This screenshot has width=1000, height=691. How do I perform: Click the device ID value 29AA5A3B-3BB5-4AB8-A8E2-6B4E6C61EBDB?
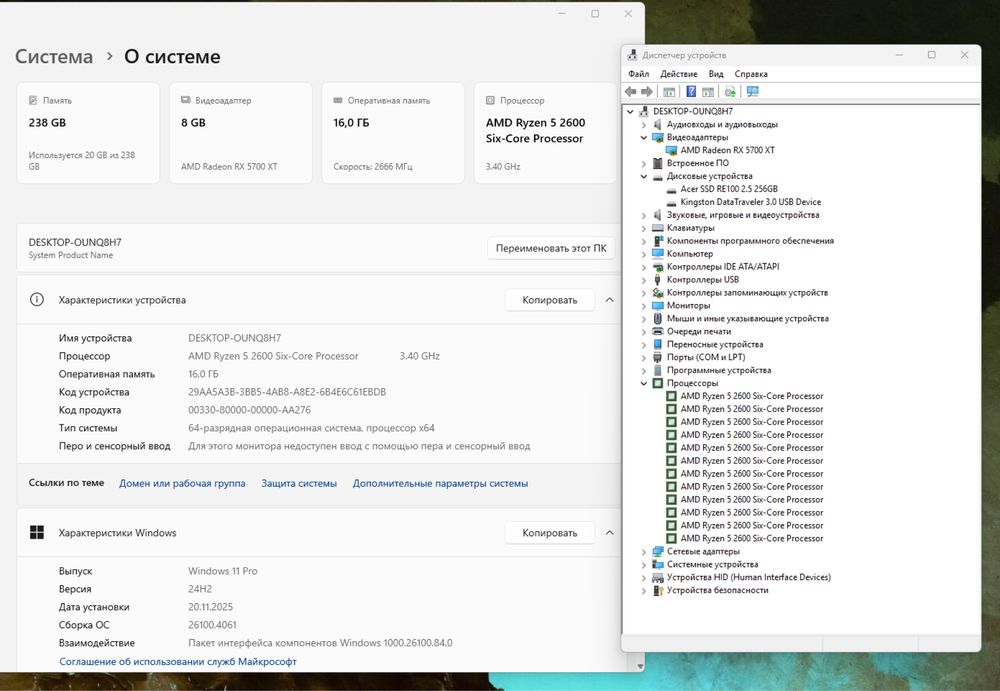coord(287,392)
